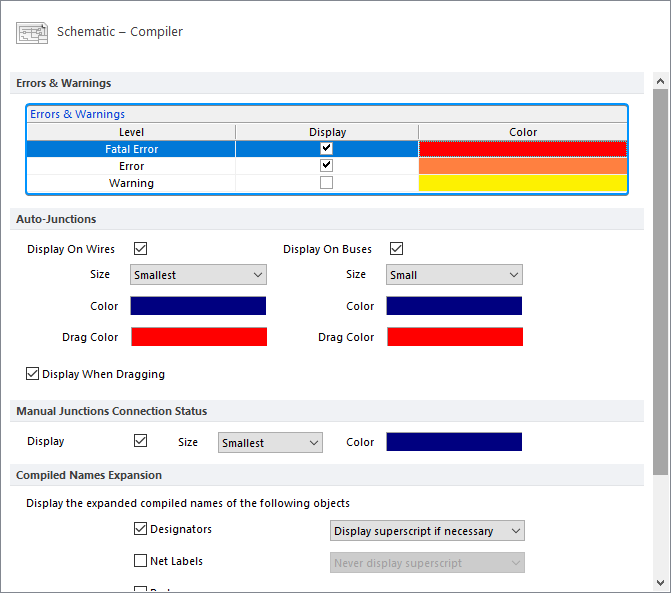This screenshot has height=593, width=671.
Task: Open the buses junction Size dropdown
Action: [x=454, y=275]
